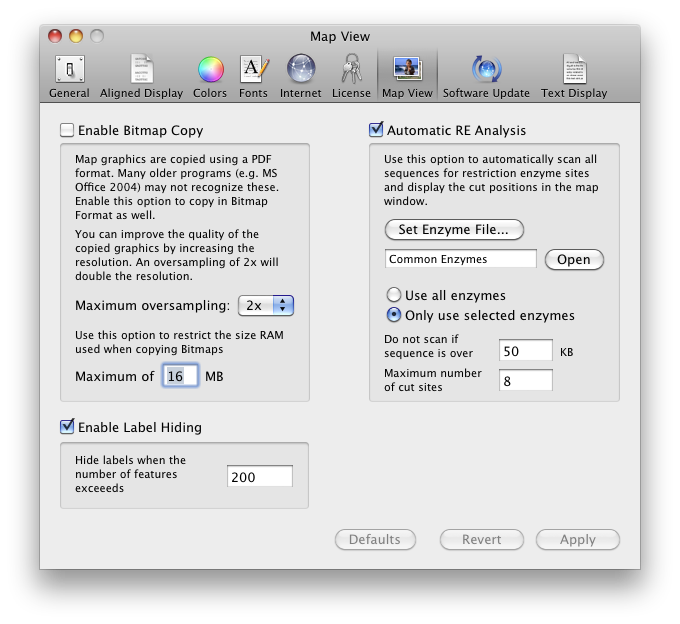Screen dimensions: 680x624
Task: Go to Text Display preferences
Action: (574, 77)
